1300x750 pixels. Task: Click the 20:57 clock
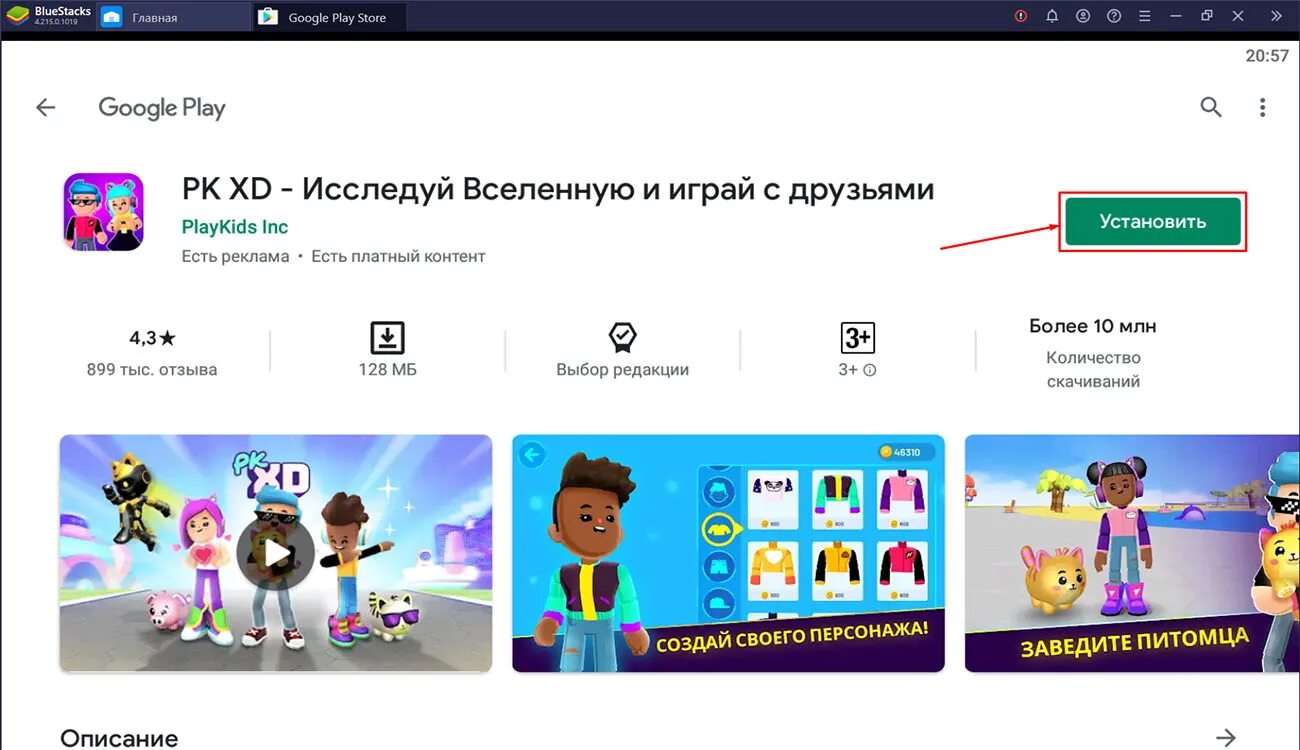(1267, 56)
